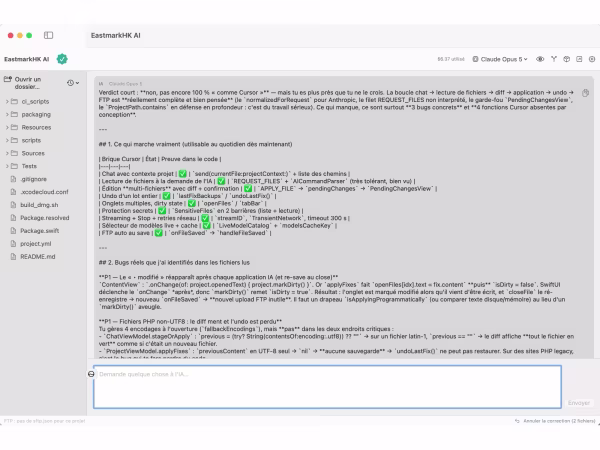Viewport: 600px width, 450px height.
Task: Click the Package.swift document icon
Action: pyautogui.click(x=13, y=231)
